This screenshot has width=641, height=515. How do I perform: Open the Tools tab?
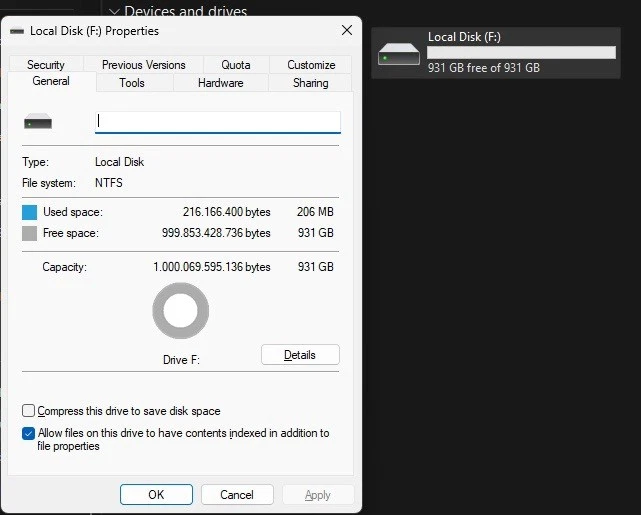pyautogui.click(x=132, y=83)
